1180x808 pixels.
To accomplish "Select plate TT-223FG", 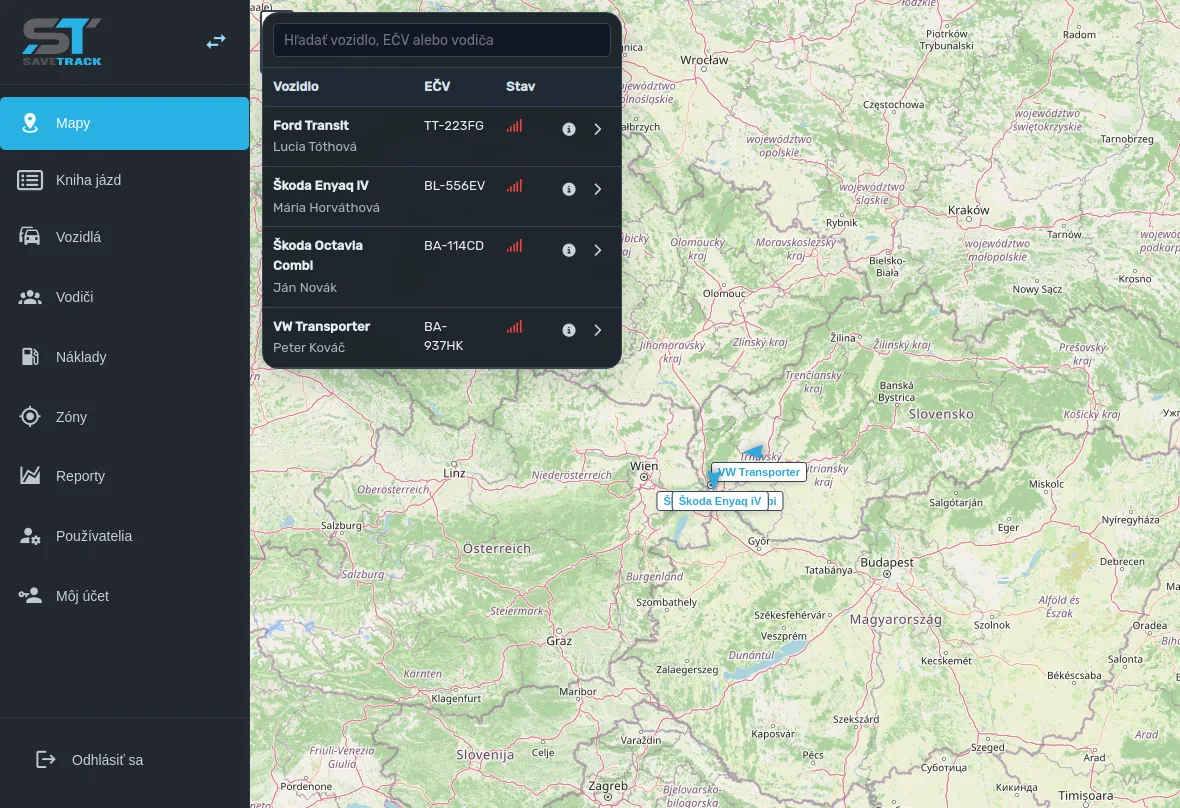I will click(454, 126).
